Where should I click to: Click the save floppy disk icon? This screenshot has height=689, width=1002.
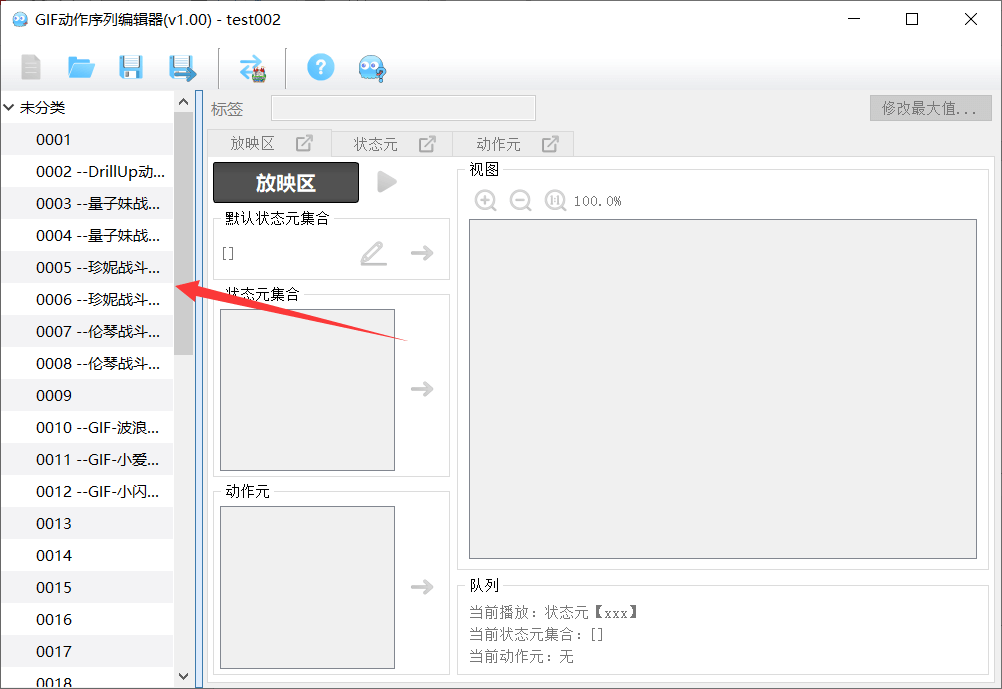tap(131, 68)
